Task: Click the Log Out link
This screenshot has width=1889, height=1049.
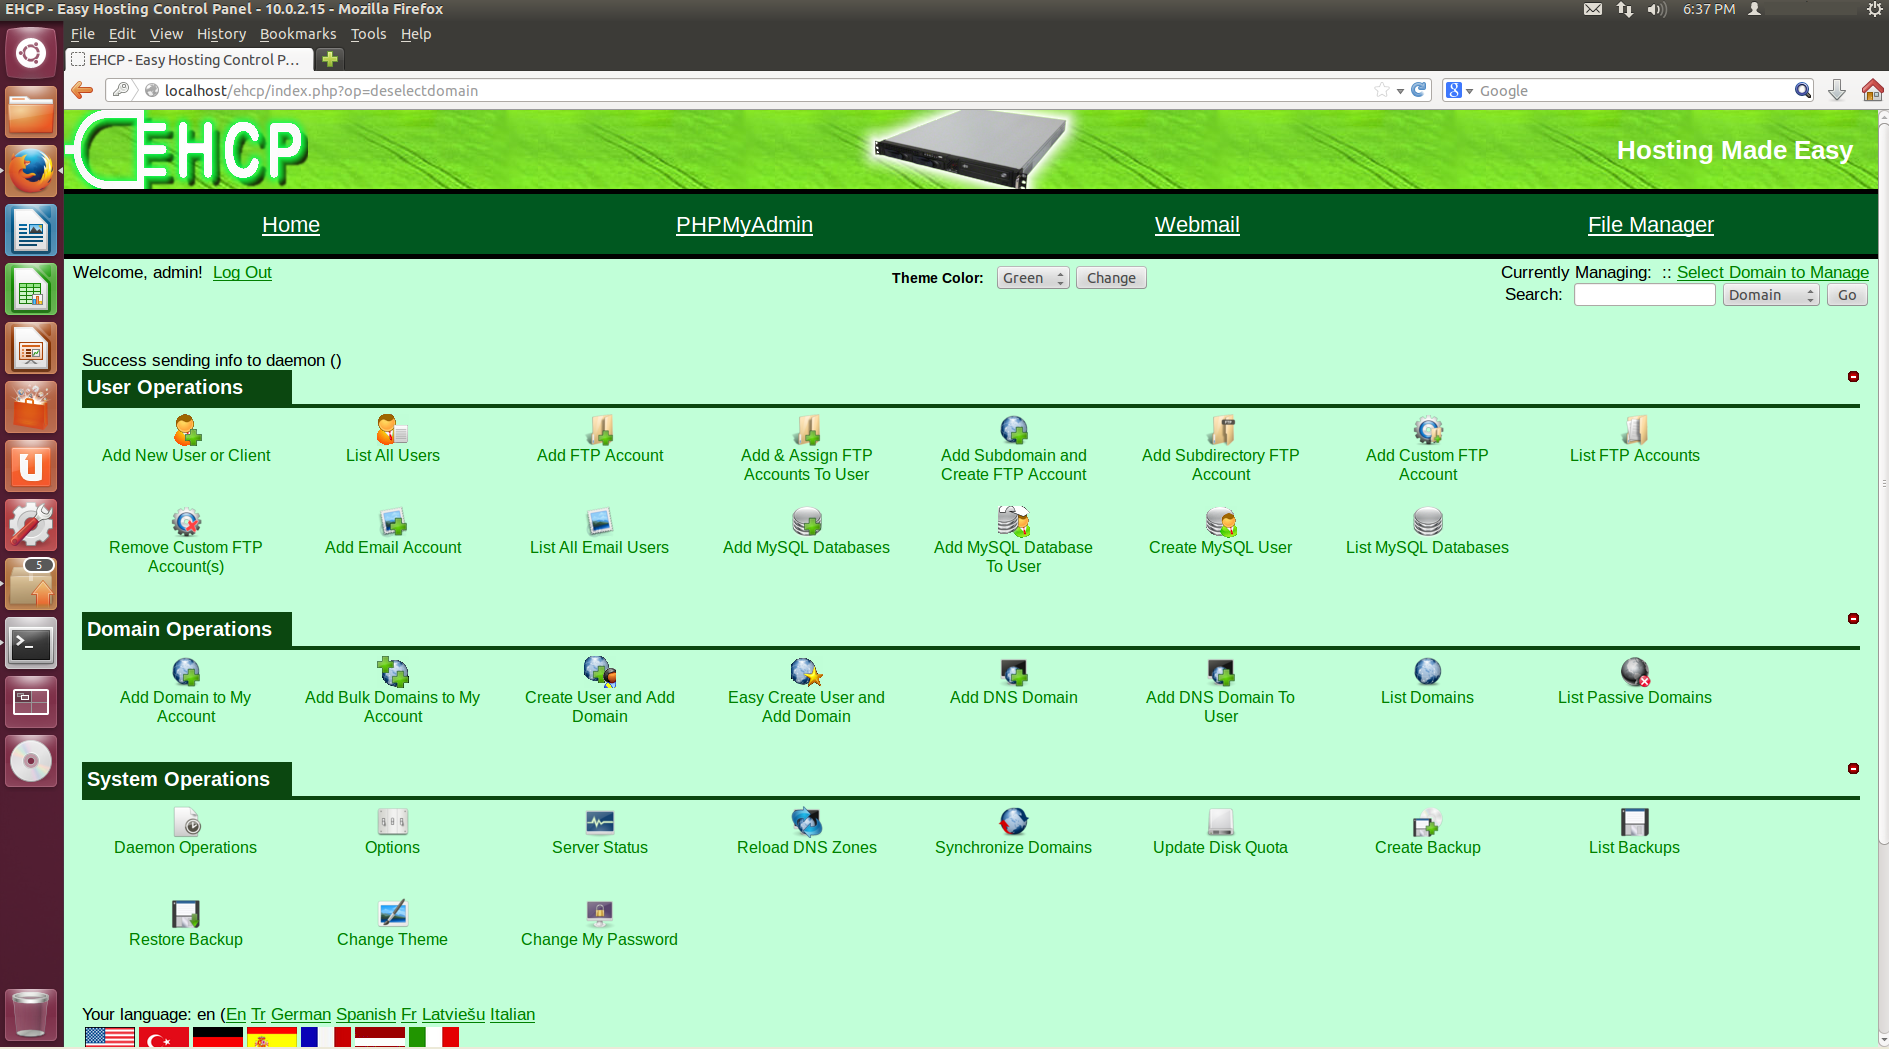Action: tap(242, 272)
